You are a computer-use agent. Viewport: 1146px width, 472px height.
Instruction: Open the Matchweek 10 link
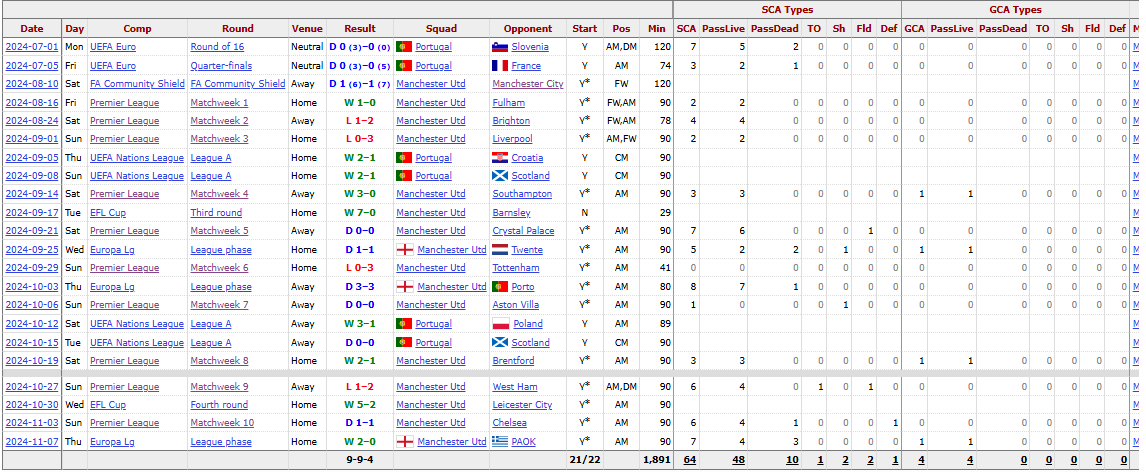222,422
